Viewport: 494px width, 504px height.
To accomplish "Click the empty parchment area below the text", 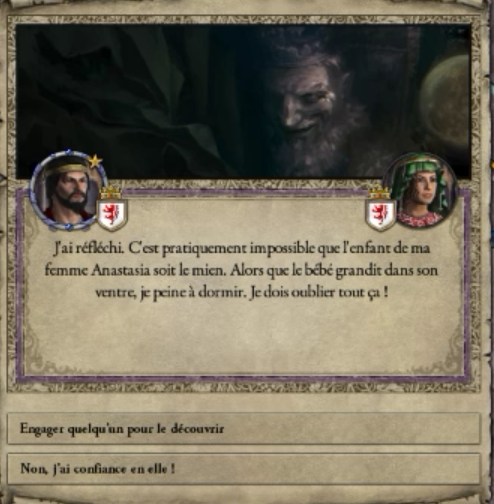I will [x=243, y=337].
